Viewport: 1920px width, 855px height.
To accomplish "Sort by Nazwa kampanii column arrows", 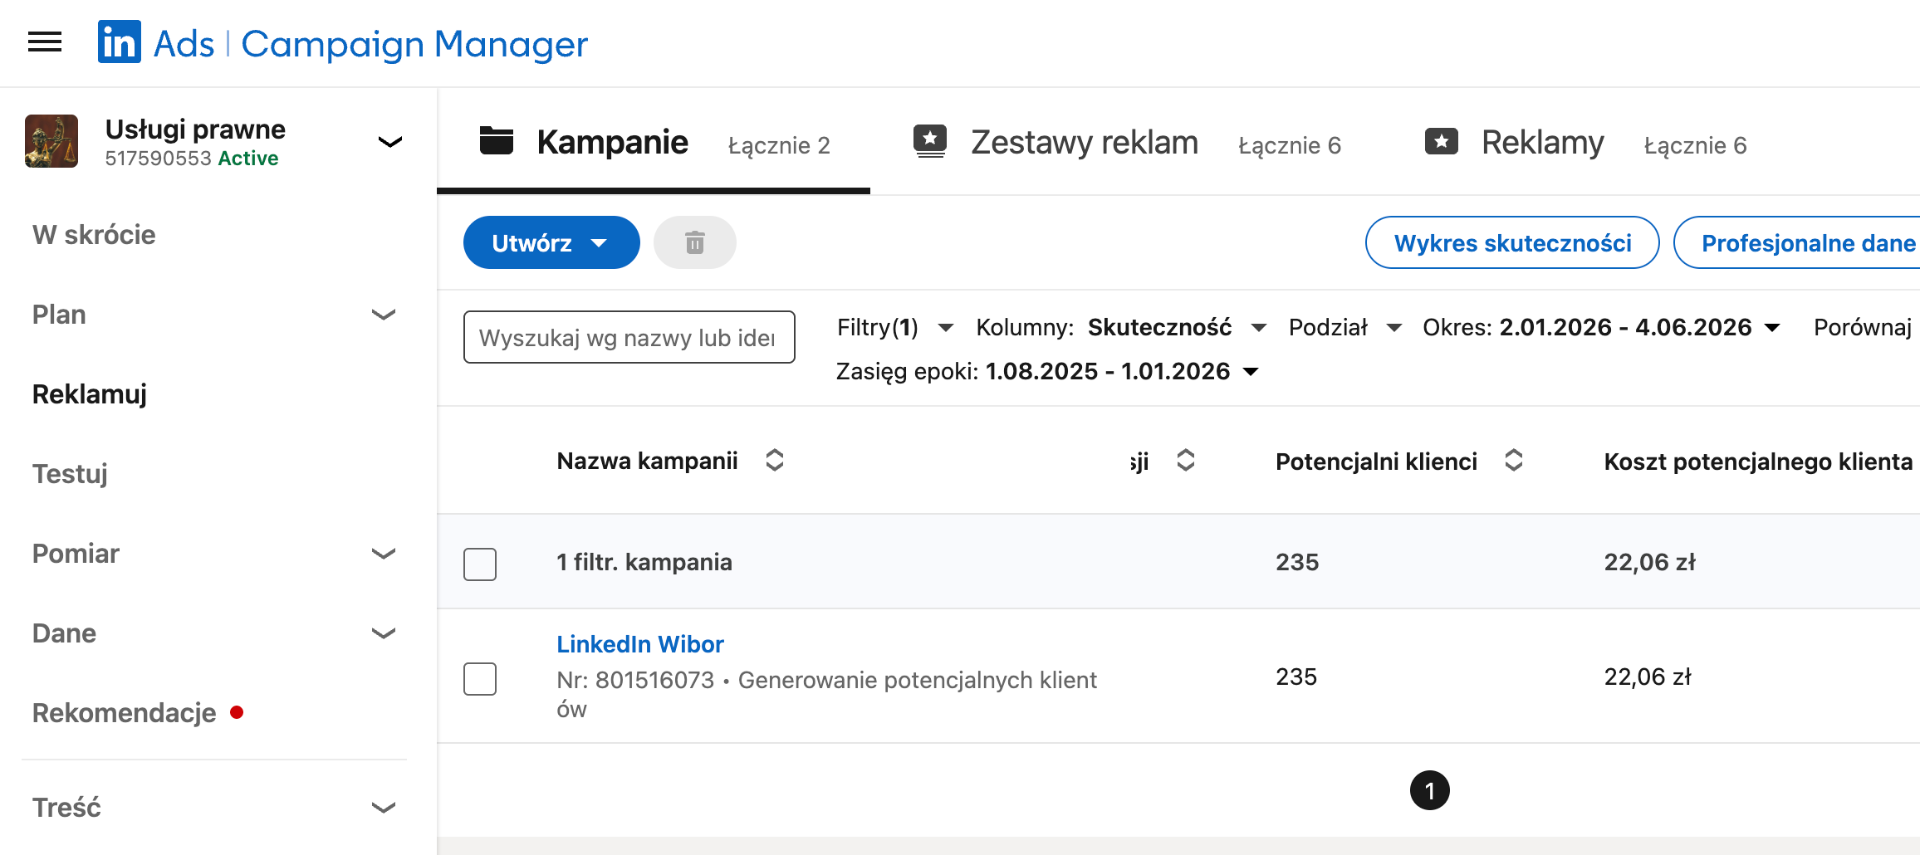I will [775, 460].
